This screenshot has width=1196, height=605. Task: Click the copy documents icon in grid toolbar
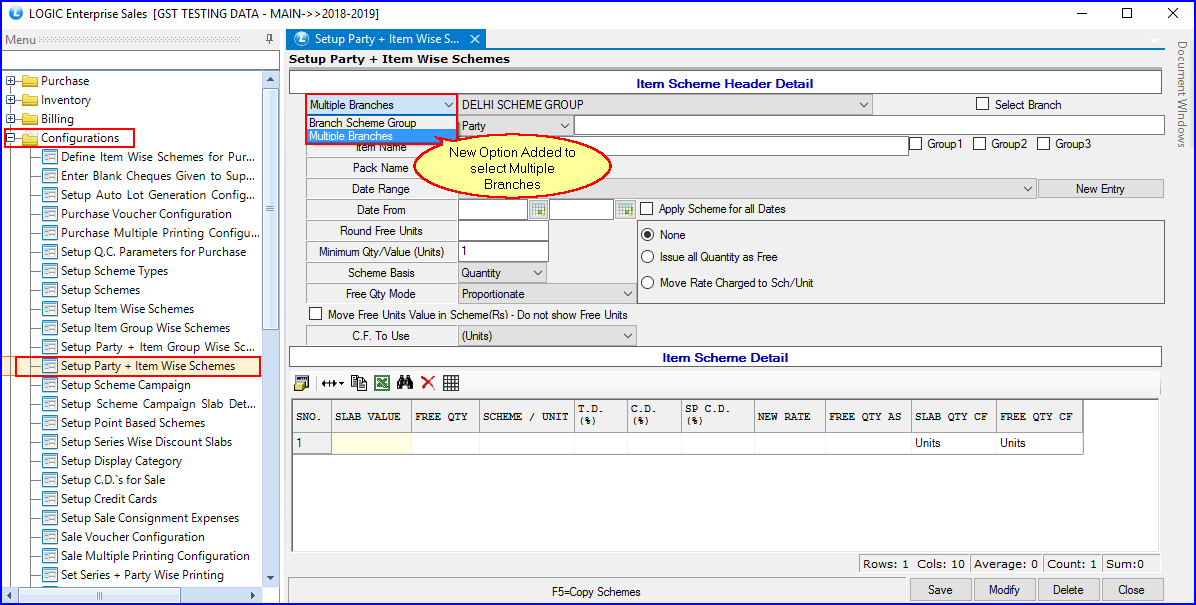[358, 383]
